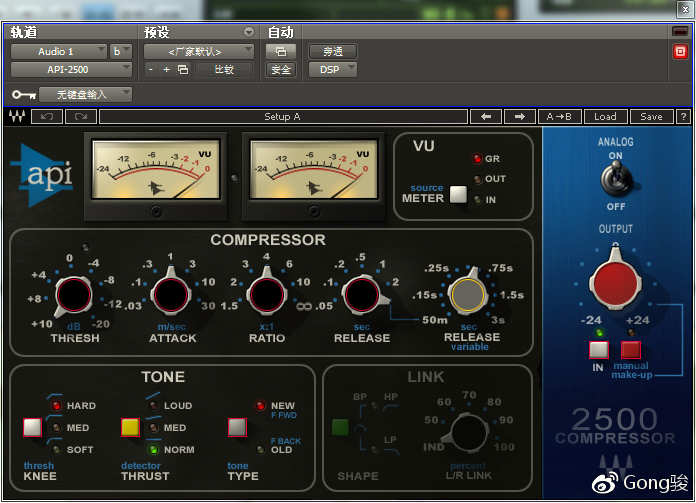Open the help question mark
Image resolution: width=696 pixels, height=503 pixels.
pos(683,117)
